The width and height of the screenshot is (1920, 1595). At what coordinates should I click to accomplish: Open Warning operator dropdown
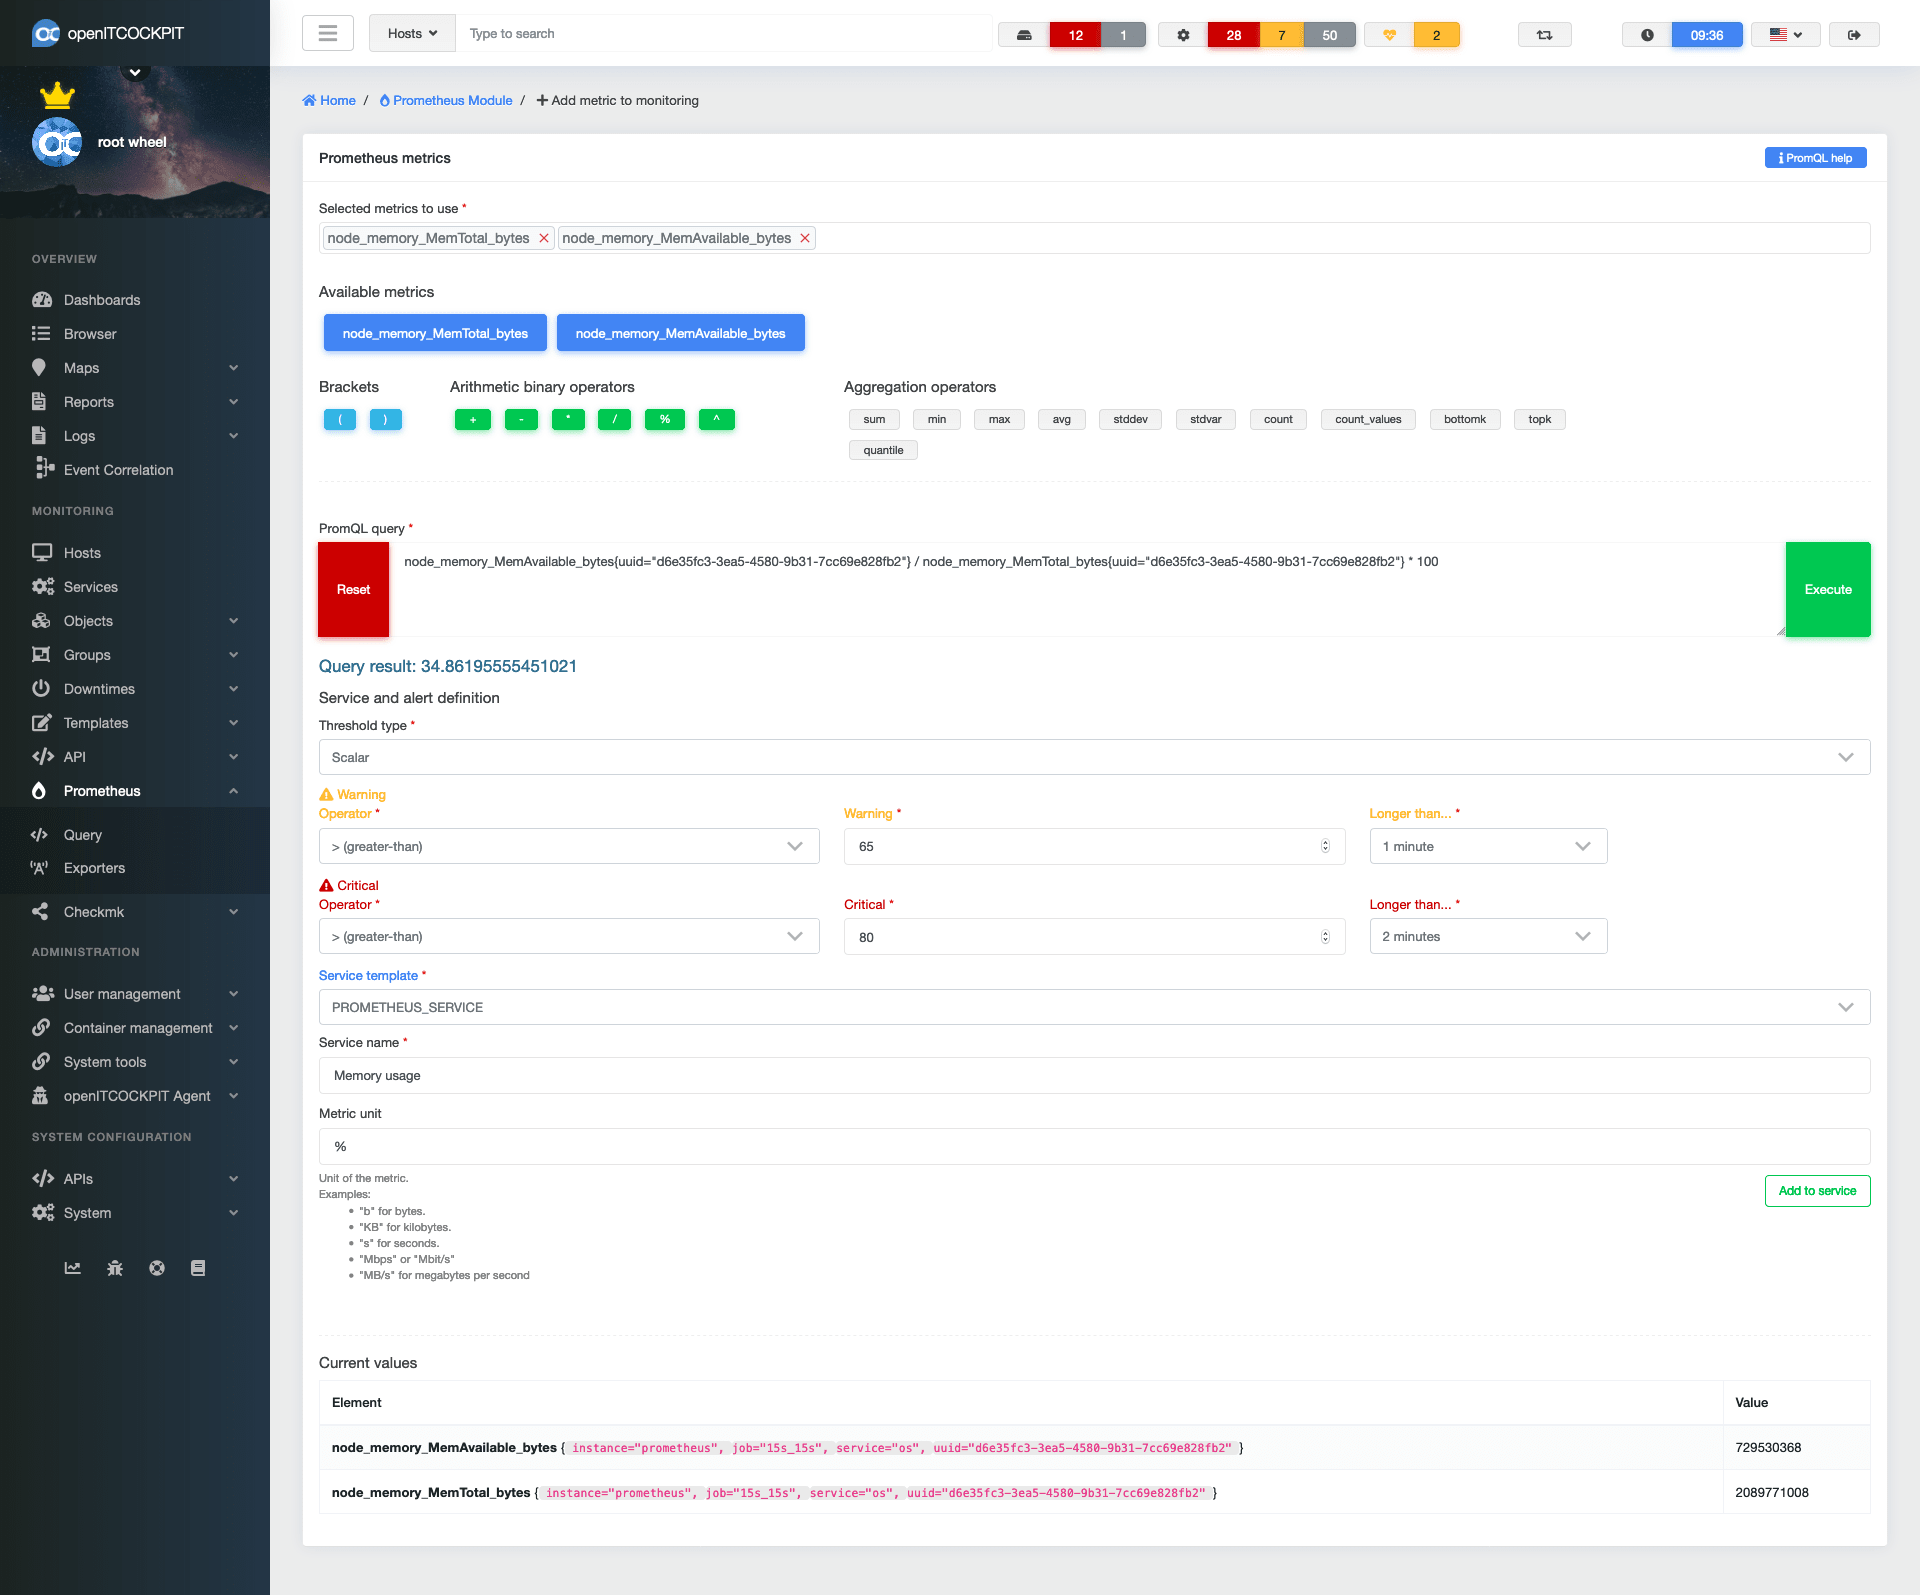[x=569, y=847]
